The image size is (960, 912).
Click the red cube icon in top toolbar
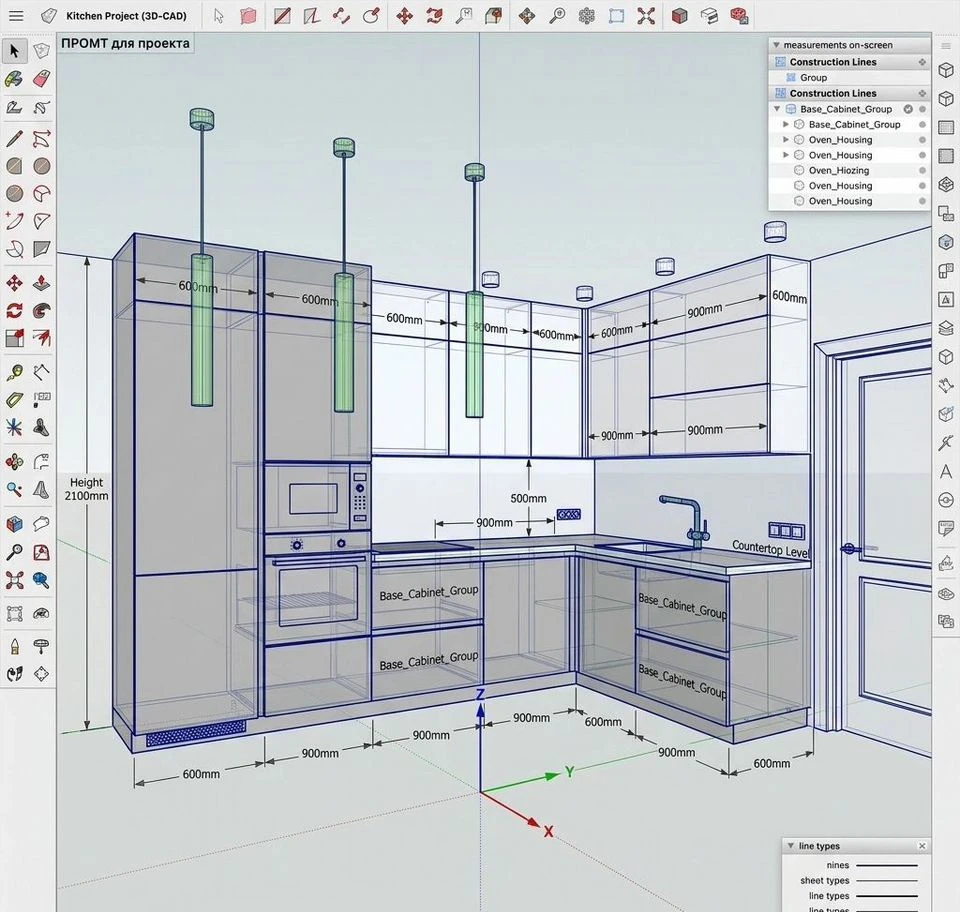(679, 16)
